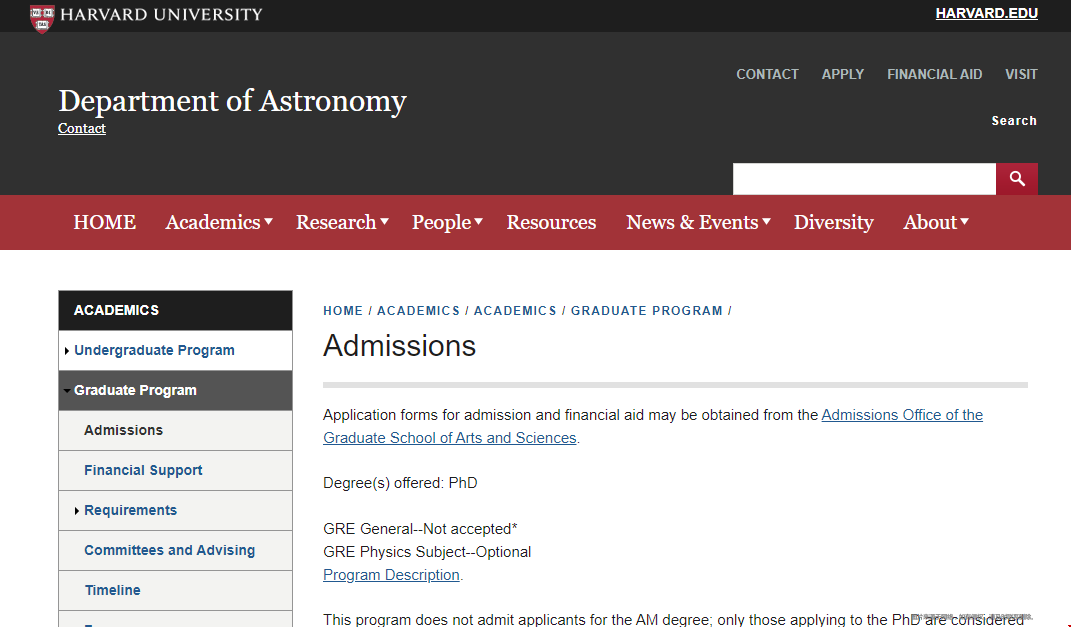Open the News & Events nav menu
The height and width of the screenshot is (627, 1071).
coord(692,222)
